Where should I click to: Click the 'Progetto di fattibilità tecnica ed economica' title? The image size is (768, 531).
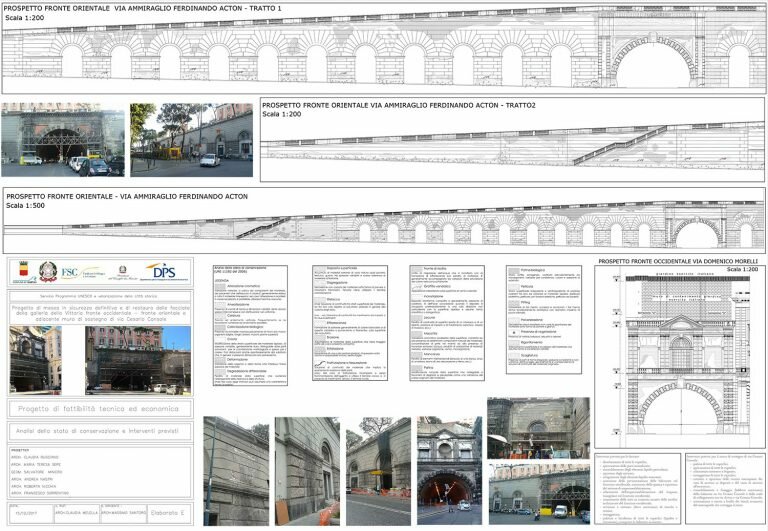[x=100, y=409]
